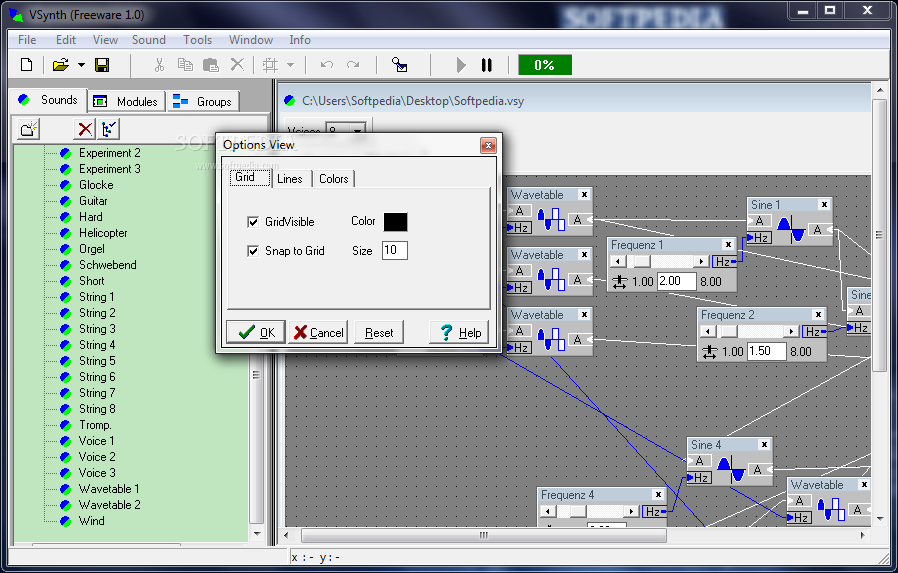
Task: Click the Help button in Options View
Action: tap(459, 332)
